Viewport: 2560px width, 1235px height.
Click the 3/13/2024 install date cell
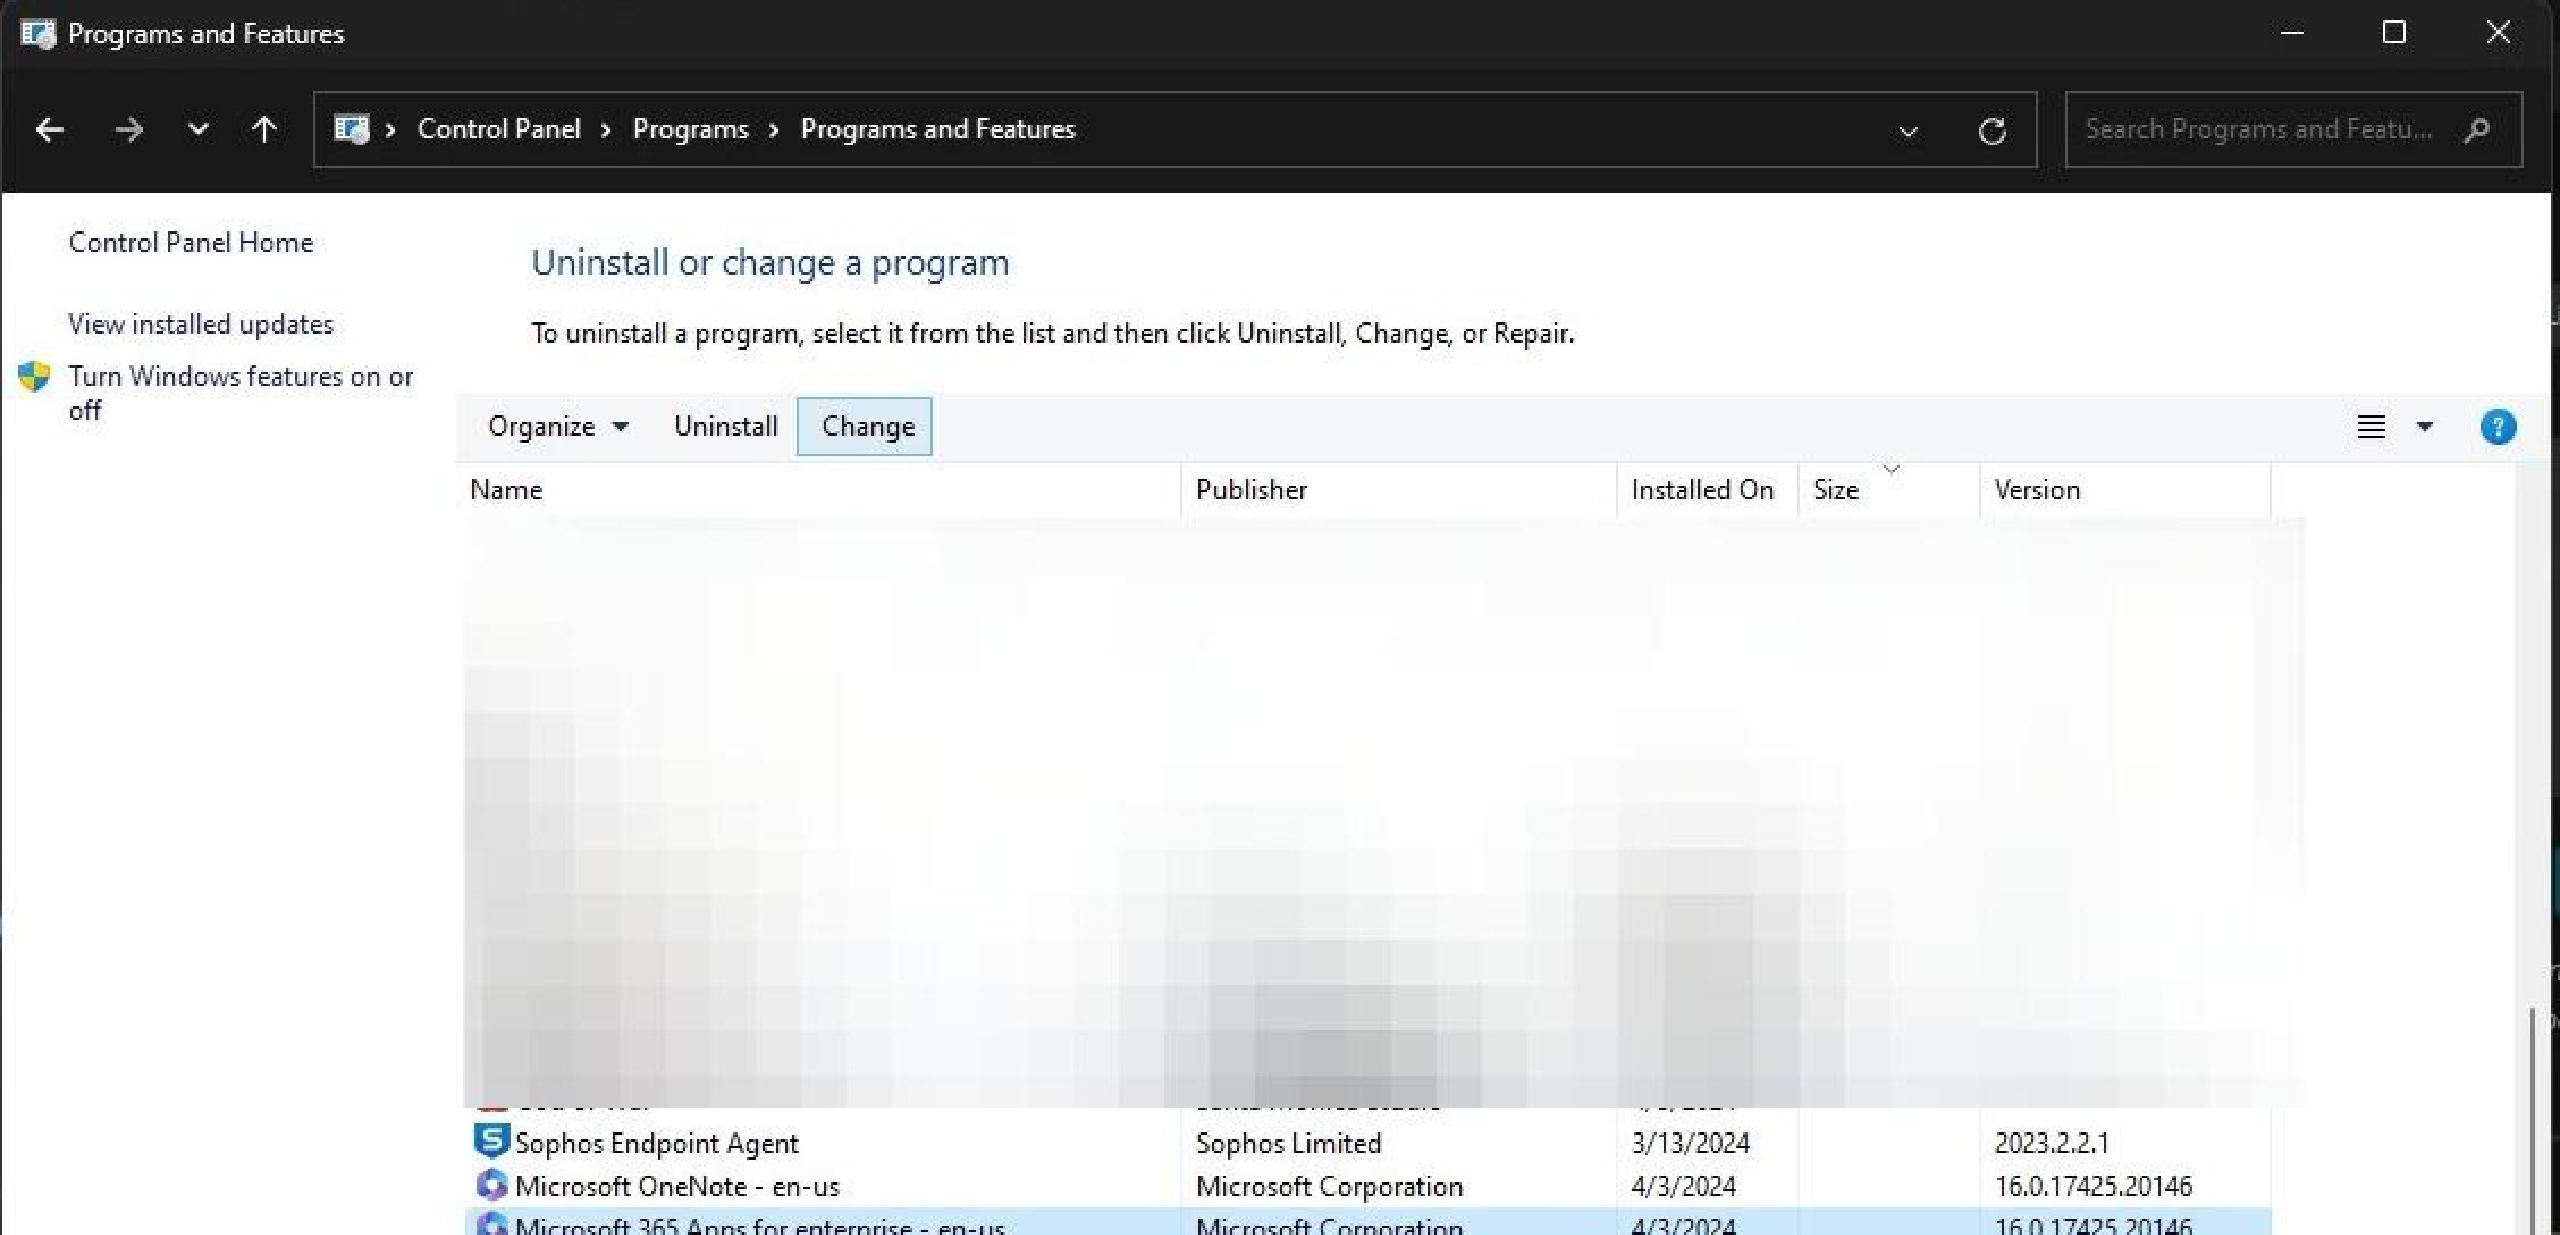[x=1690, y=1143]
